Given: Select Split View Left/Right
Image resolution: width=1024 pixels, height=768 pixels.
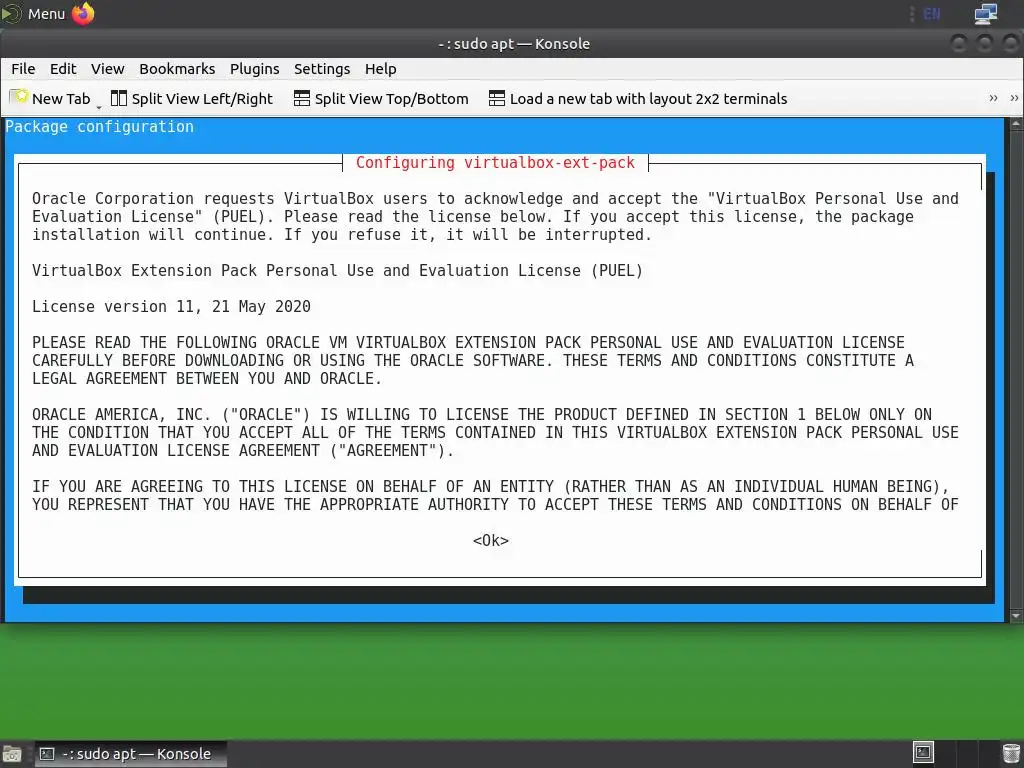Looking at the screenshot, I should pos(192,99).
